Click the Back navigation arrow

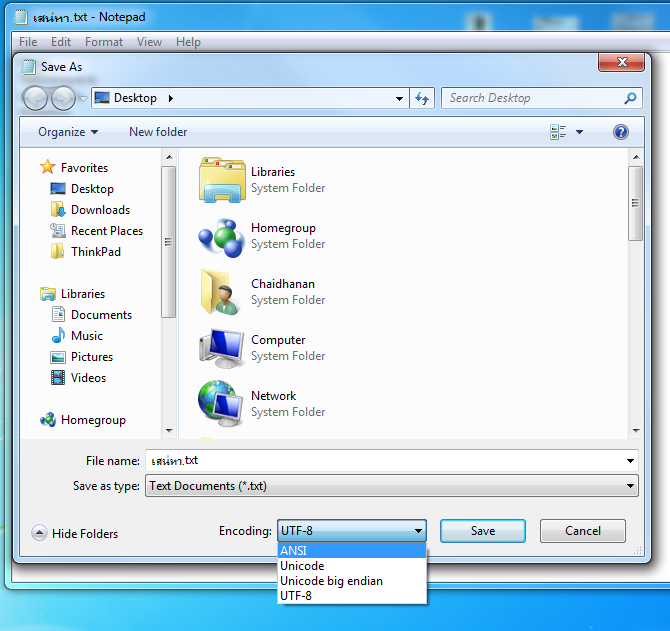[35, 99]
